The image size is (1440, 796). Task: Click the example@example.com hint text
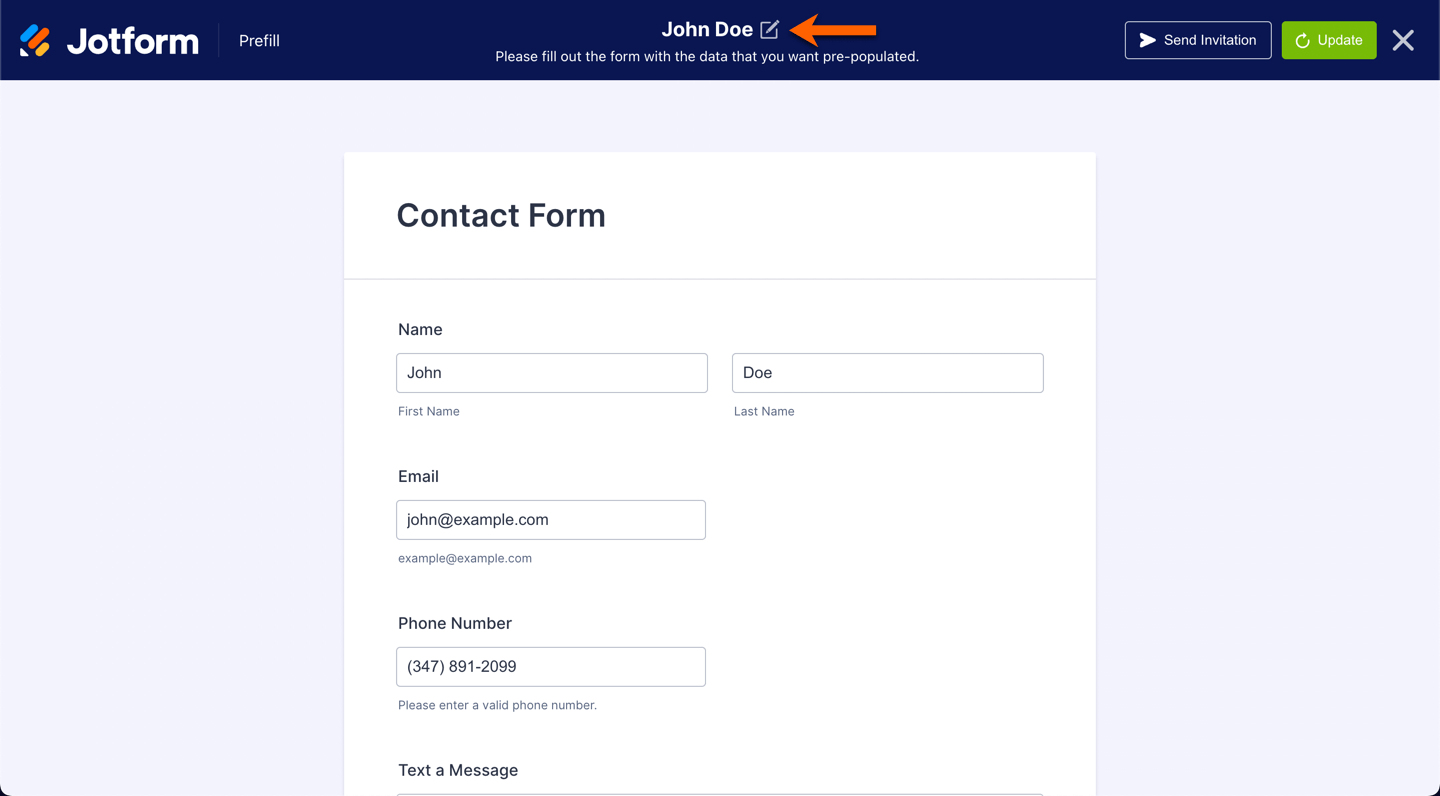(465, 558)
